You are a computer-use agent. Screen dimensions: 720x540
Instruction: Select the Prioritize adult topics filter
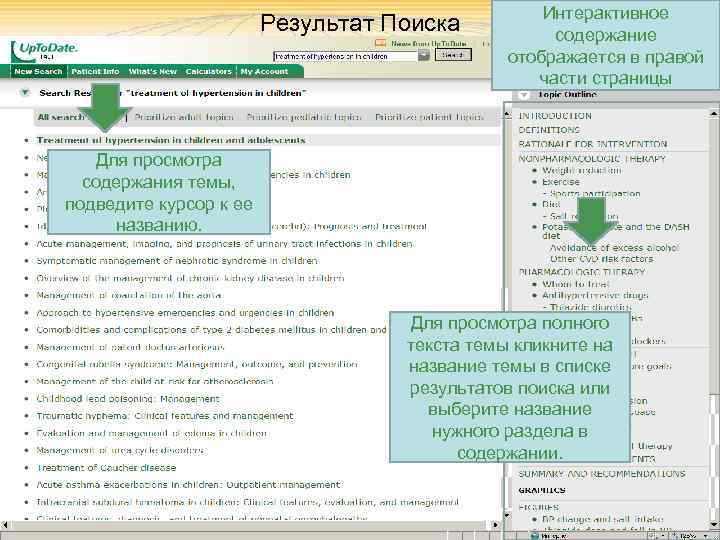pos(184,117)
